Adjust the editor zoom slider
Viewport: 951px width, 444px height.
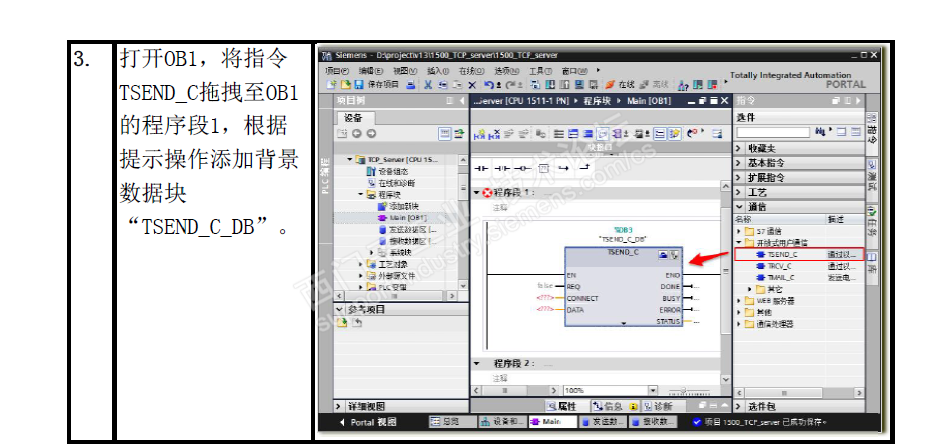pos(686,391)
